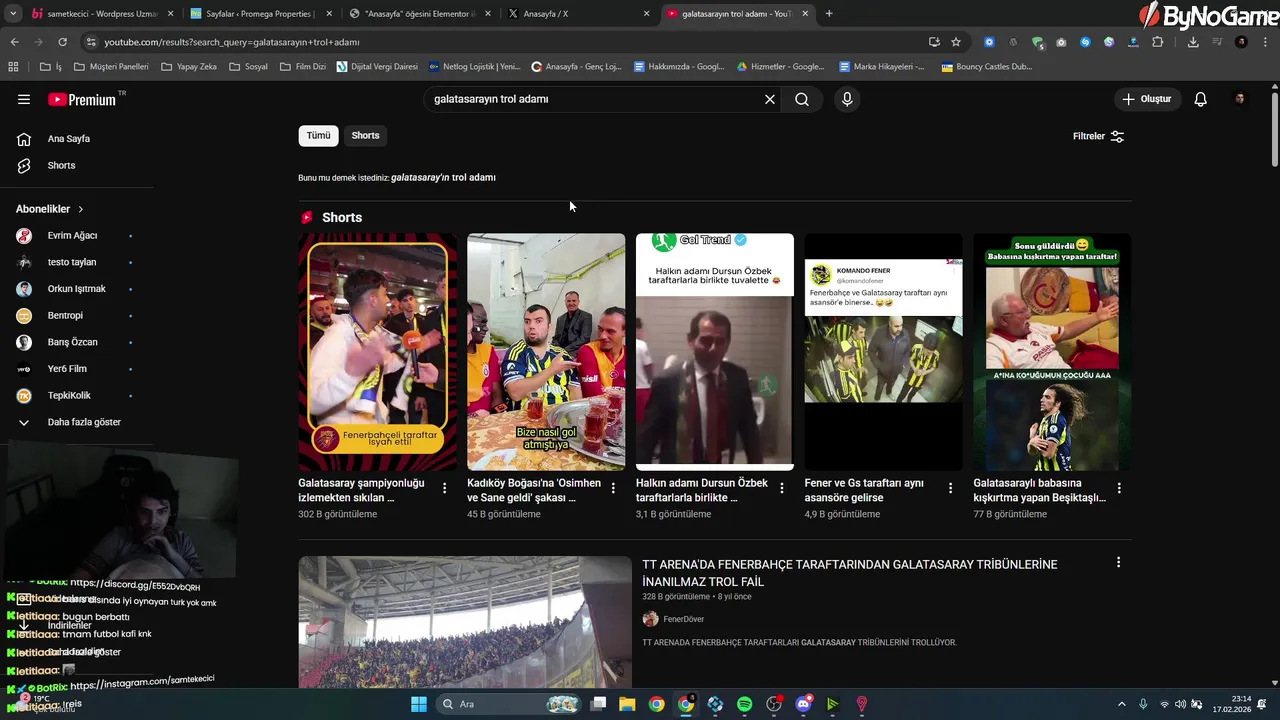Open the Film Dizi bookmark folder
Image resolution: width=1280 pixels, height=720 pixels.
point(303,67)
